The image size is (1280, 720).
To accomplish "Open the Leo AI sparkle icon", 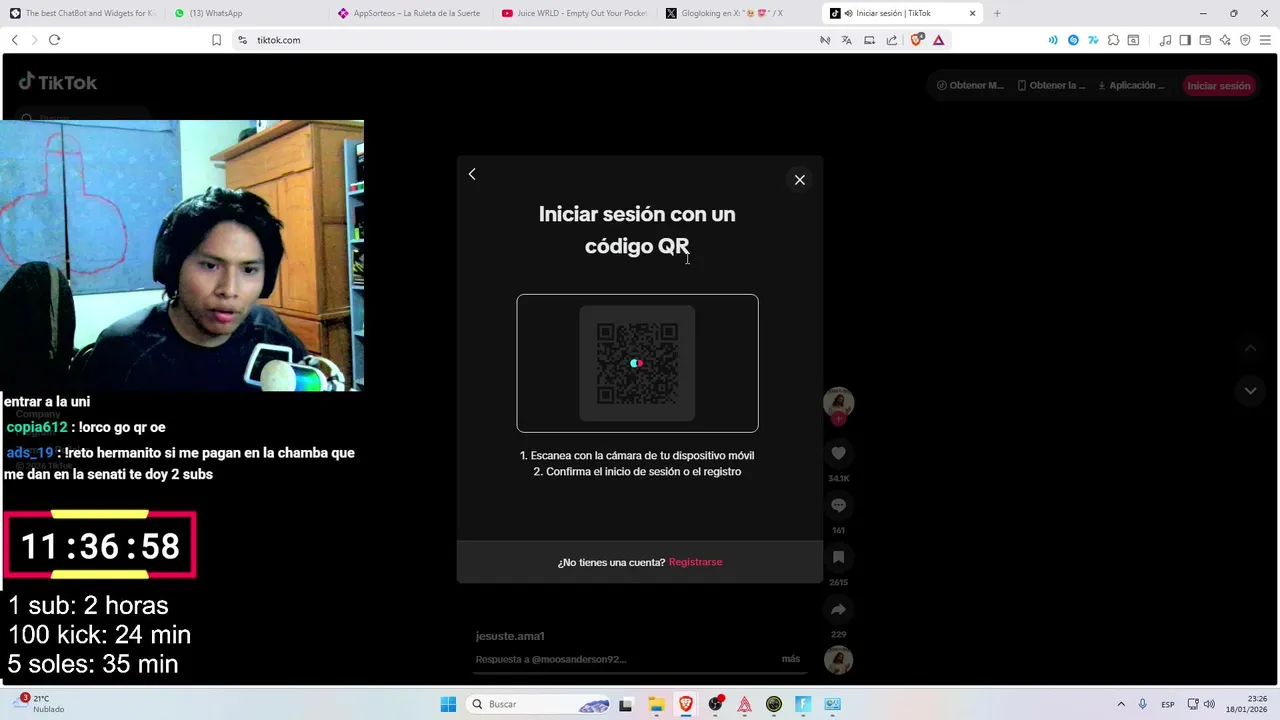I will tap(1225, 40).
